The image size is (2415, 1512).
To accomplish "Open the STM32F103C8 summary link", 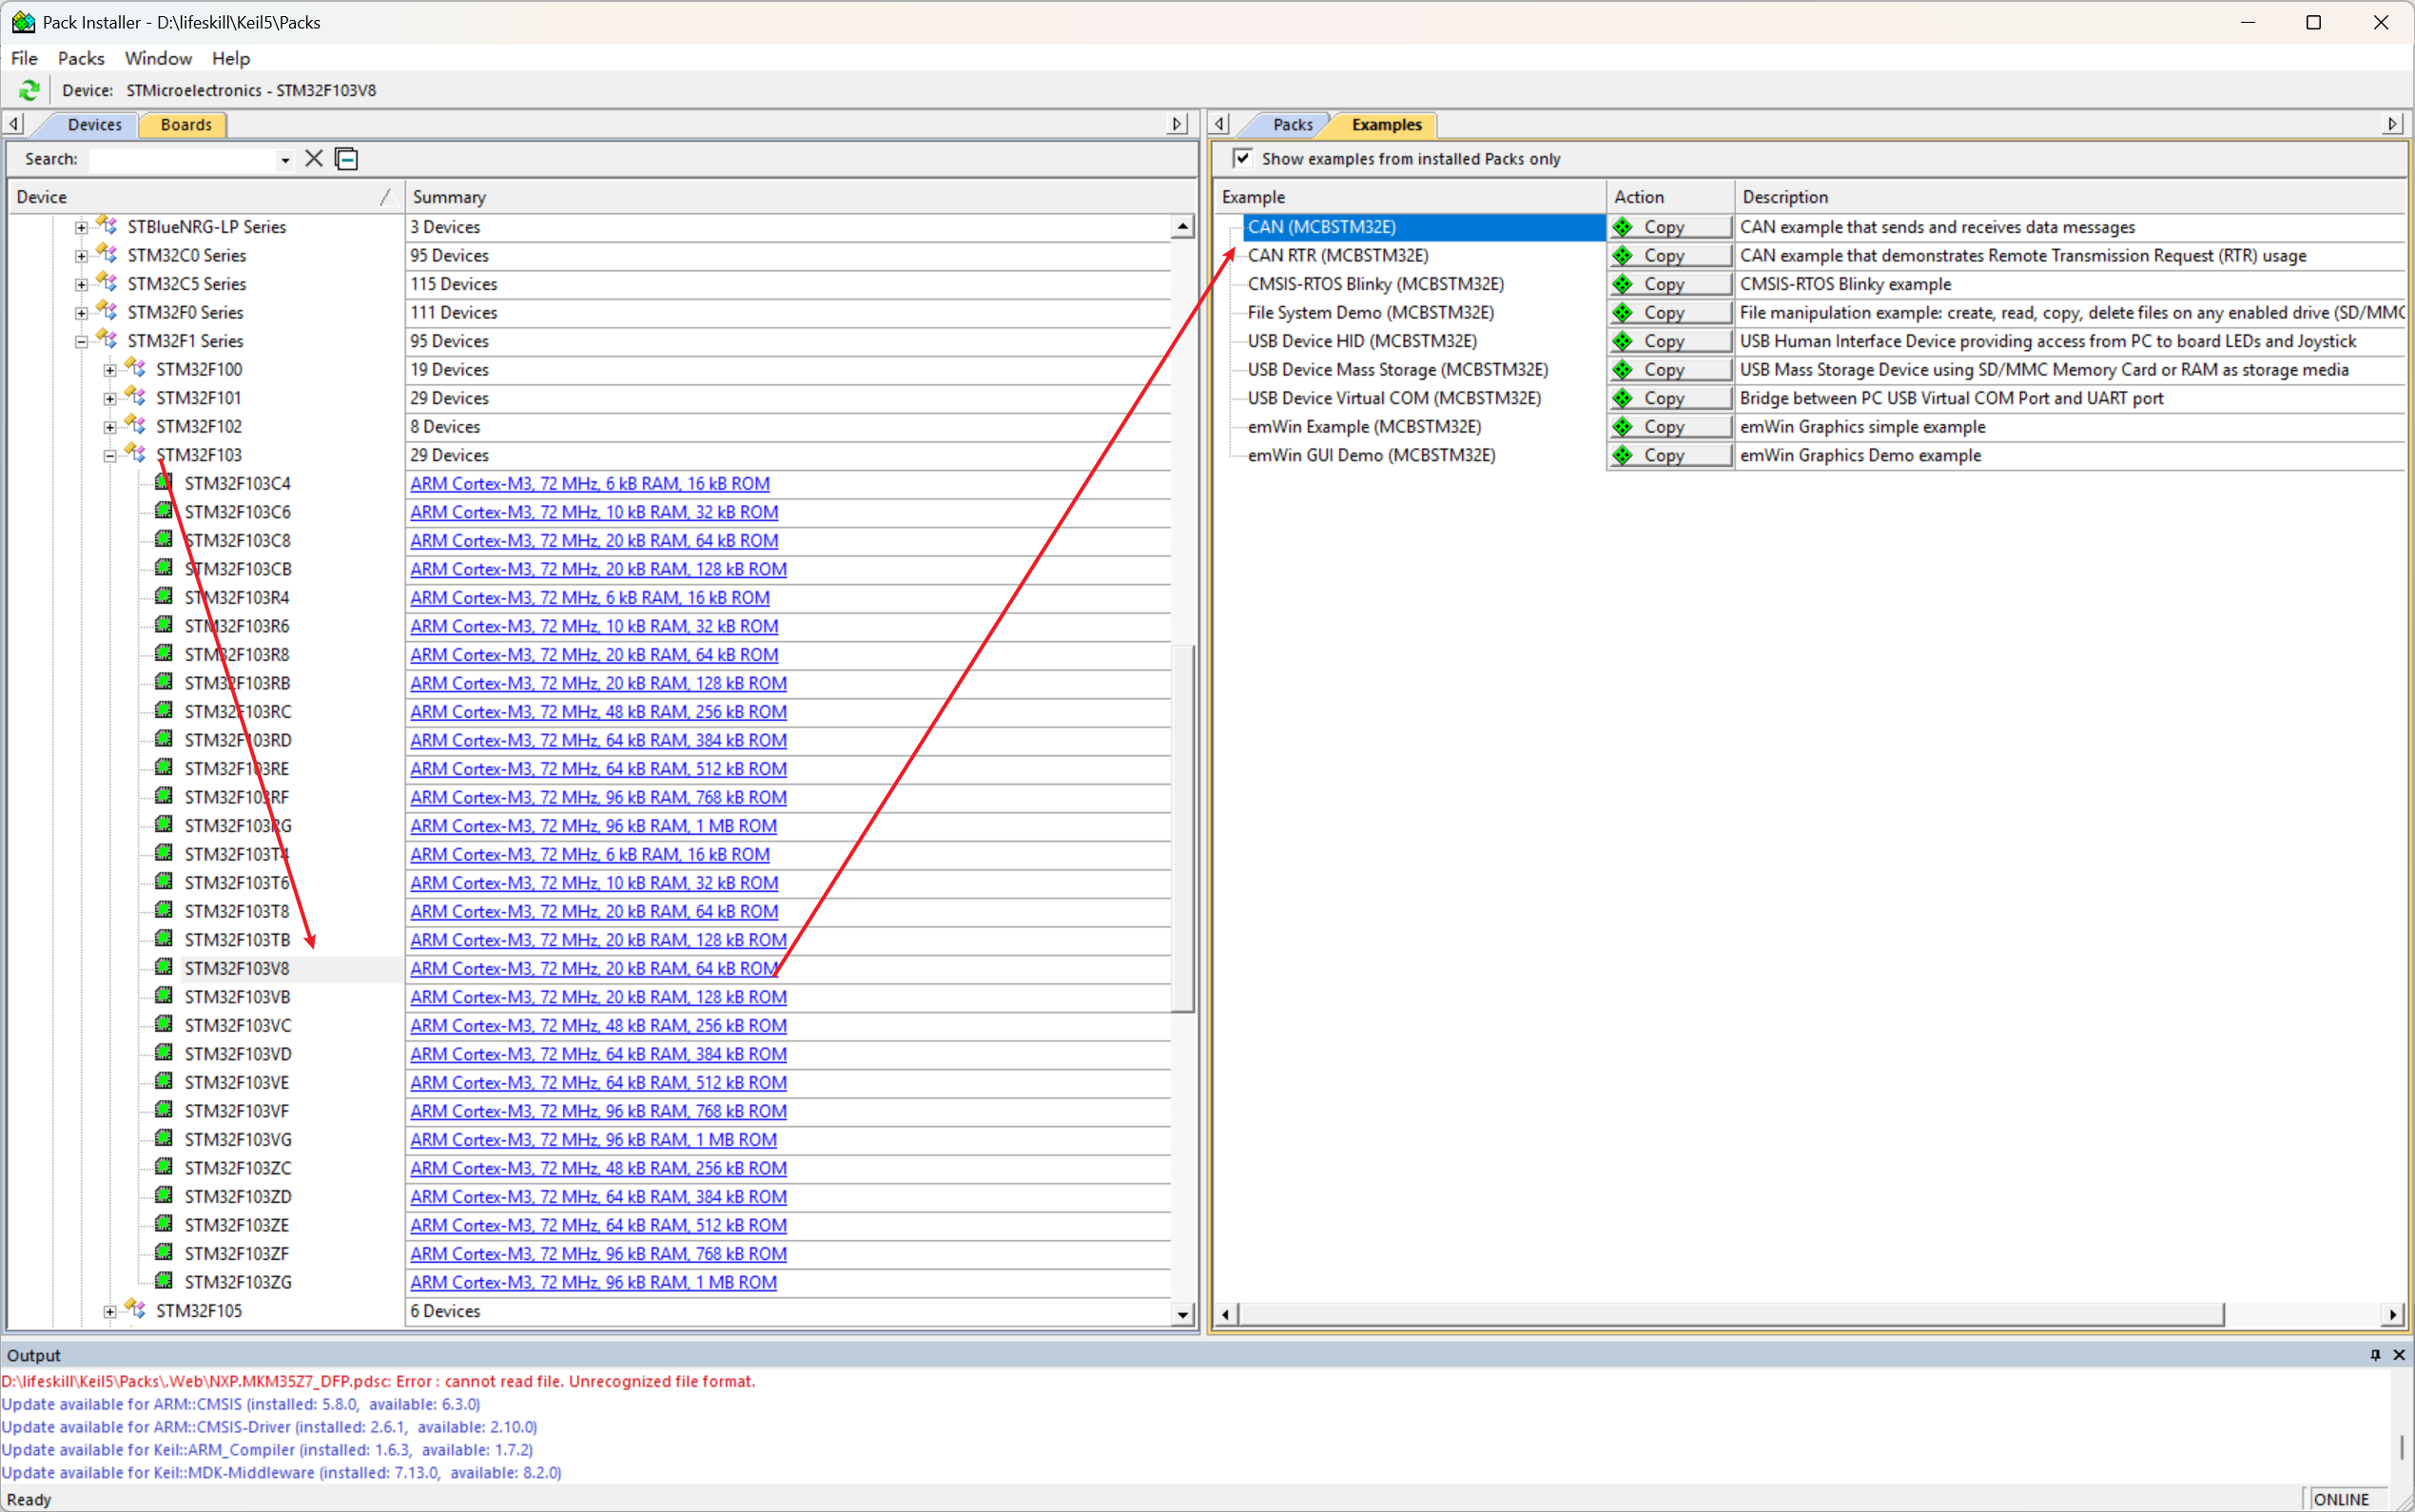I will pyautogui.click(x=594, y=540).
